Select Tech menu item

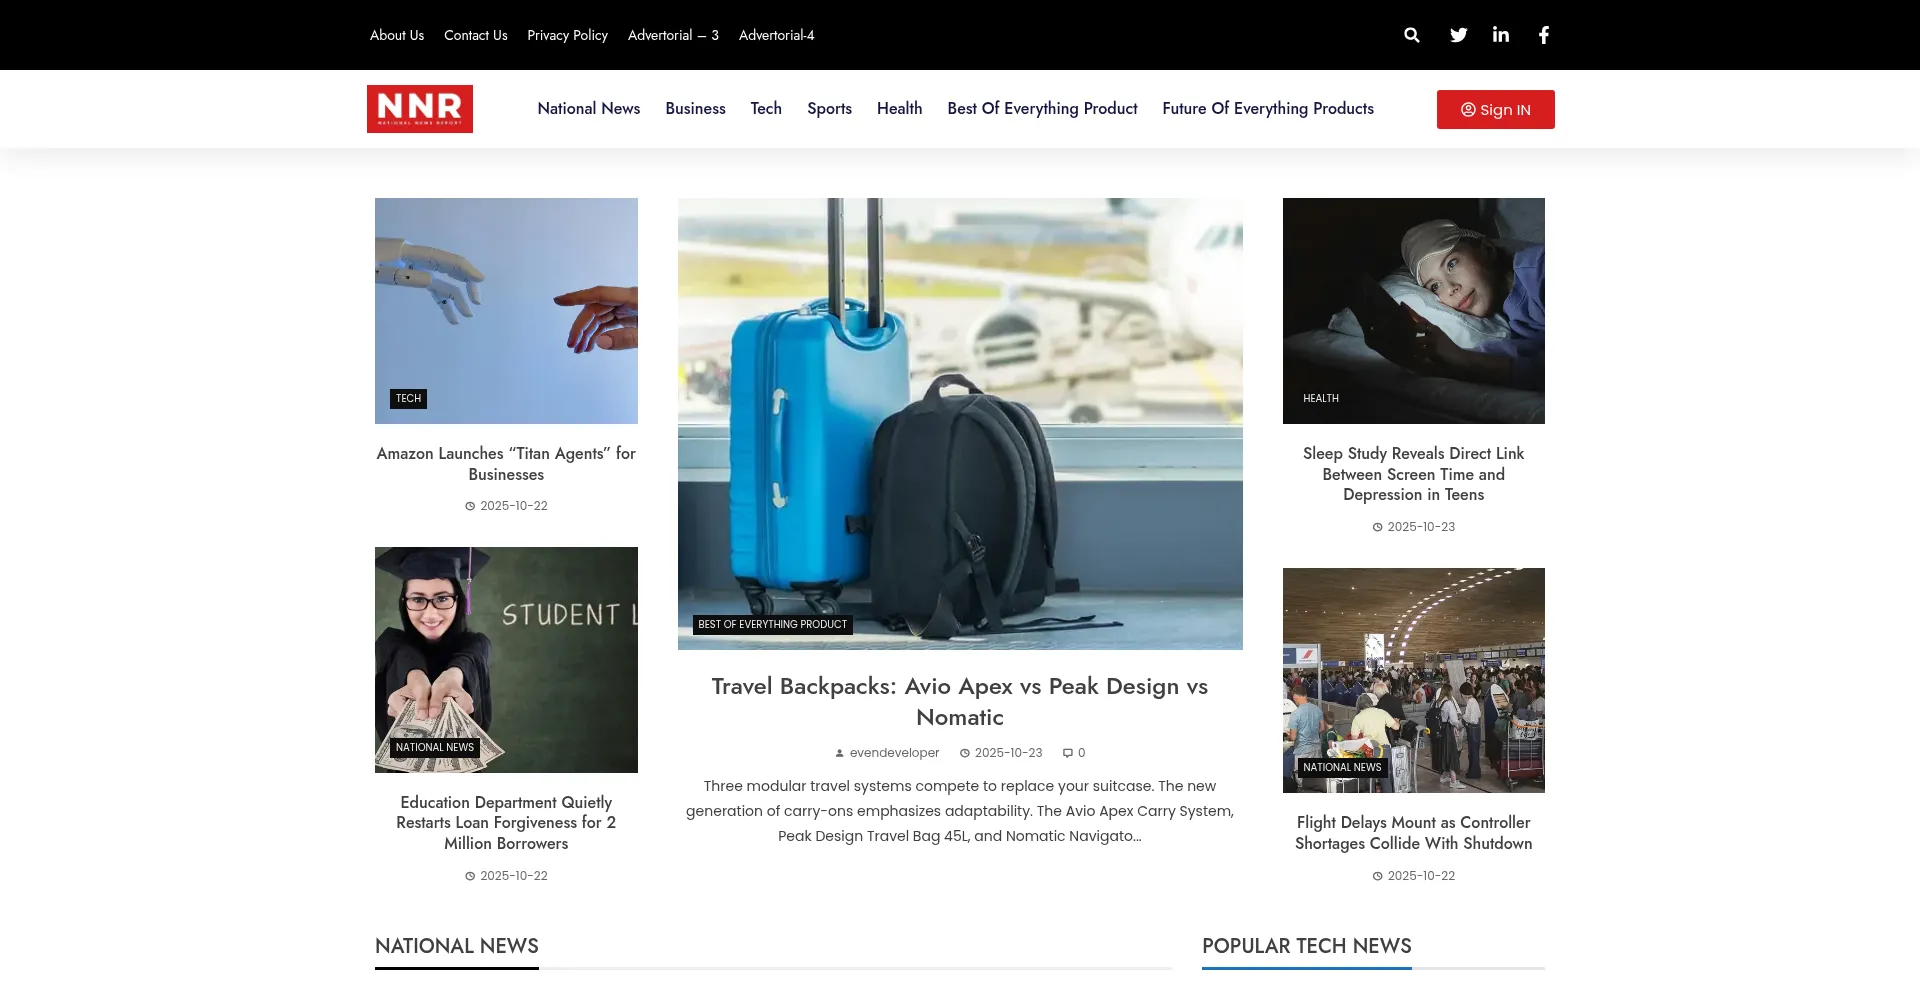click(766, 108)
